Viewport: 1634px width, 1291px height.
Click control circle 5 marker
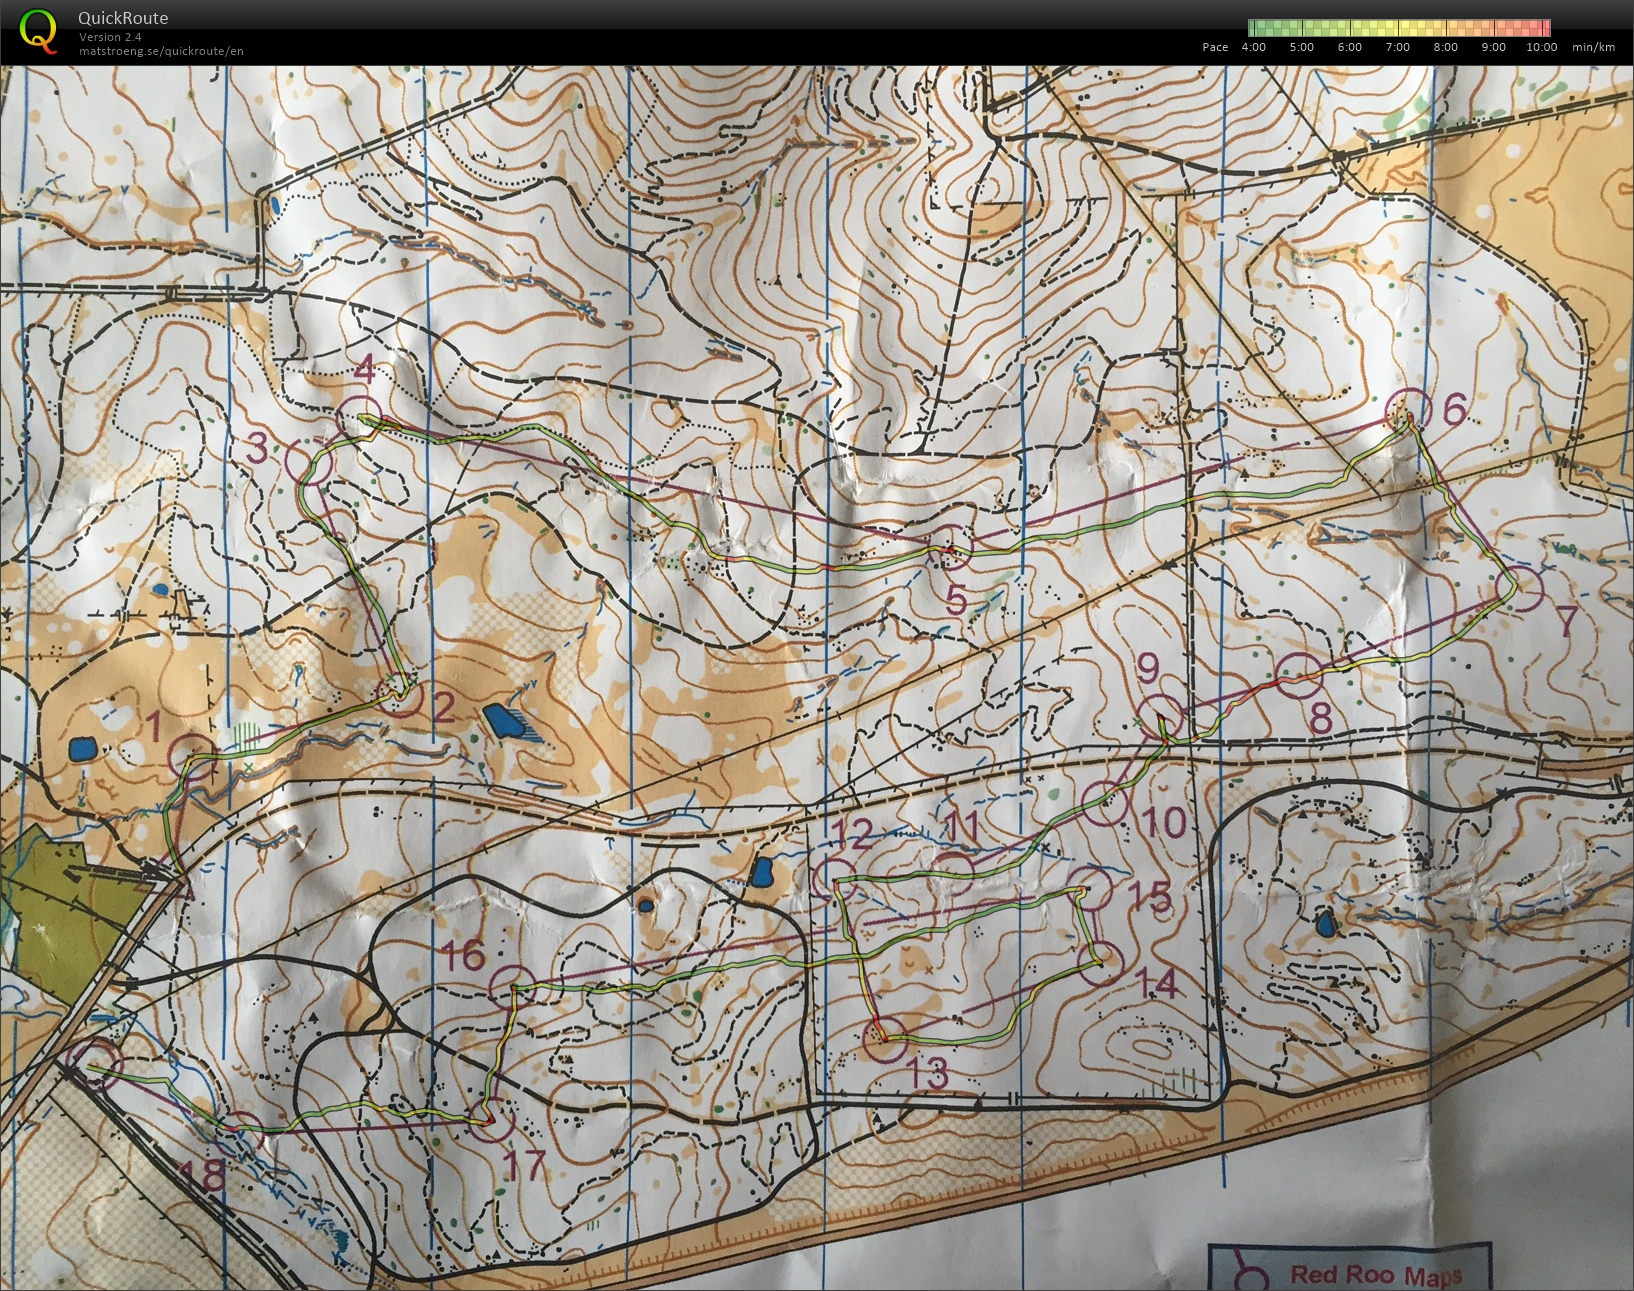pyautogui.click(x=950, y=546)
